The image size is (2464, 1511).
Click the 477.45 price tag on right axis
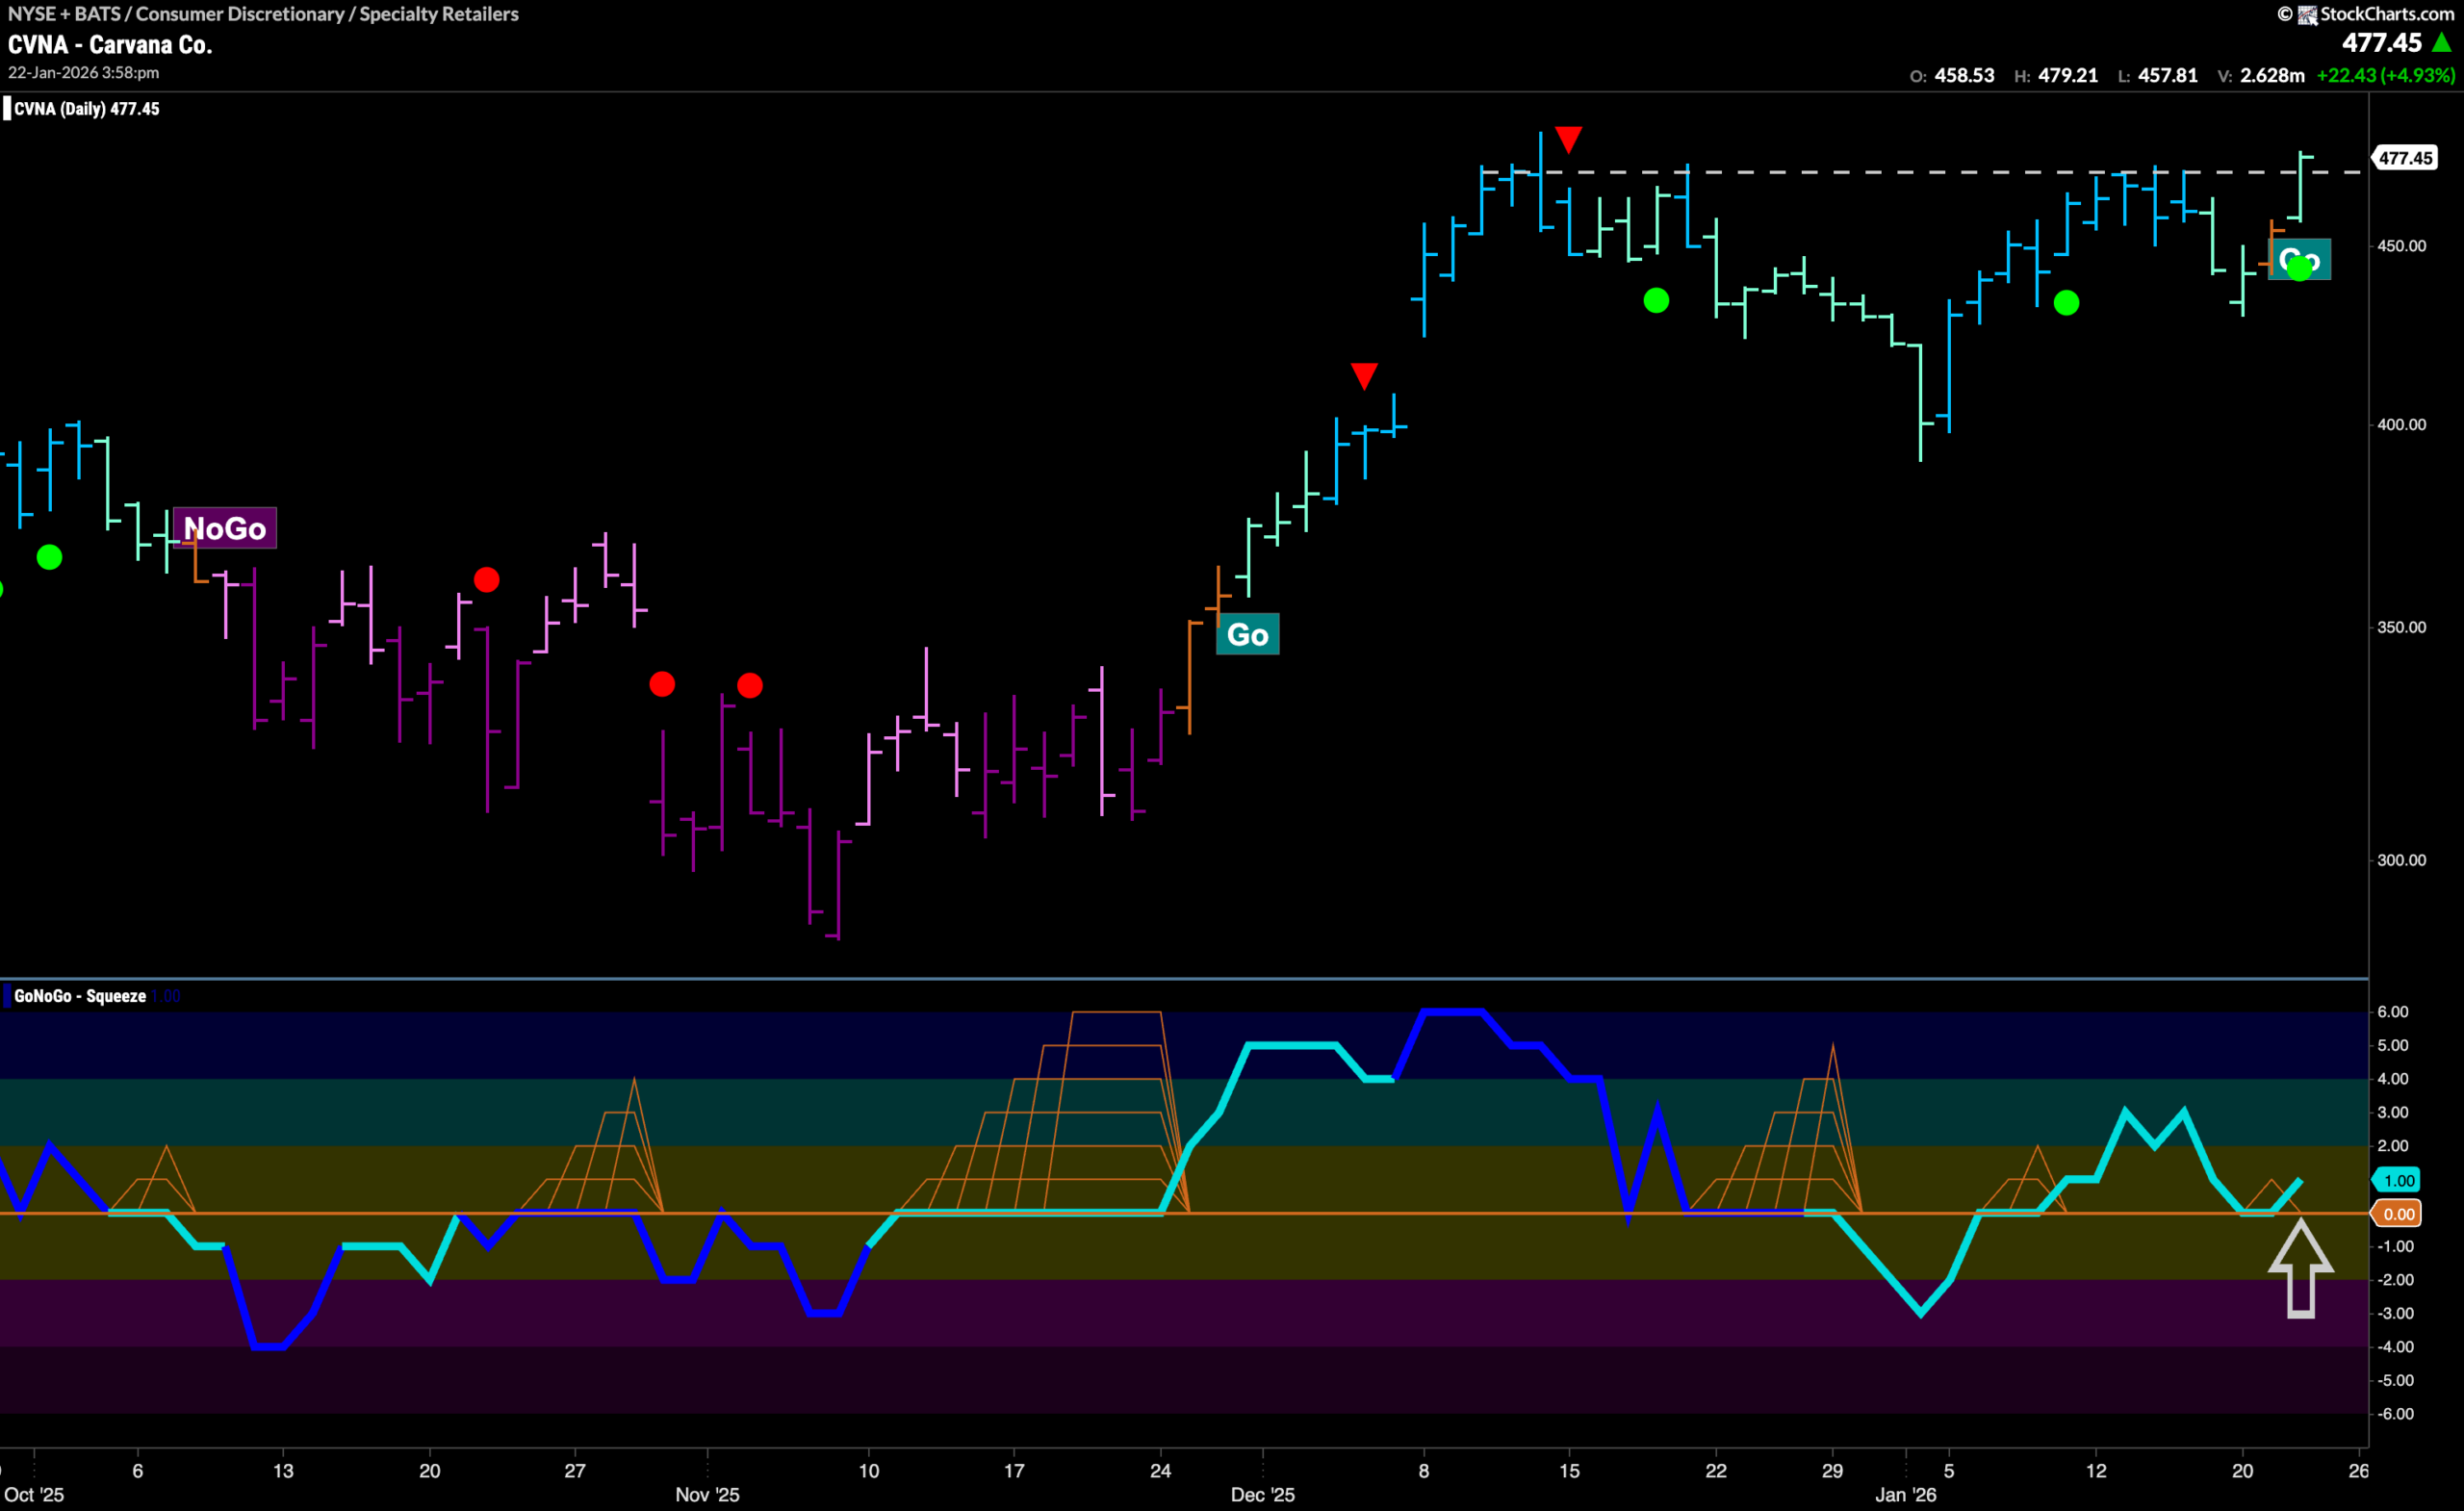pyautogui.click(x=2404, y=157)
